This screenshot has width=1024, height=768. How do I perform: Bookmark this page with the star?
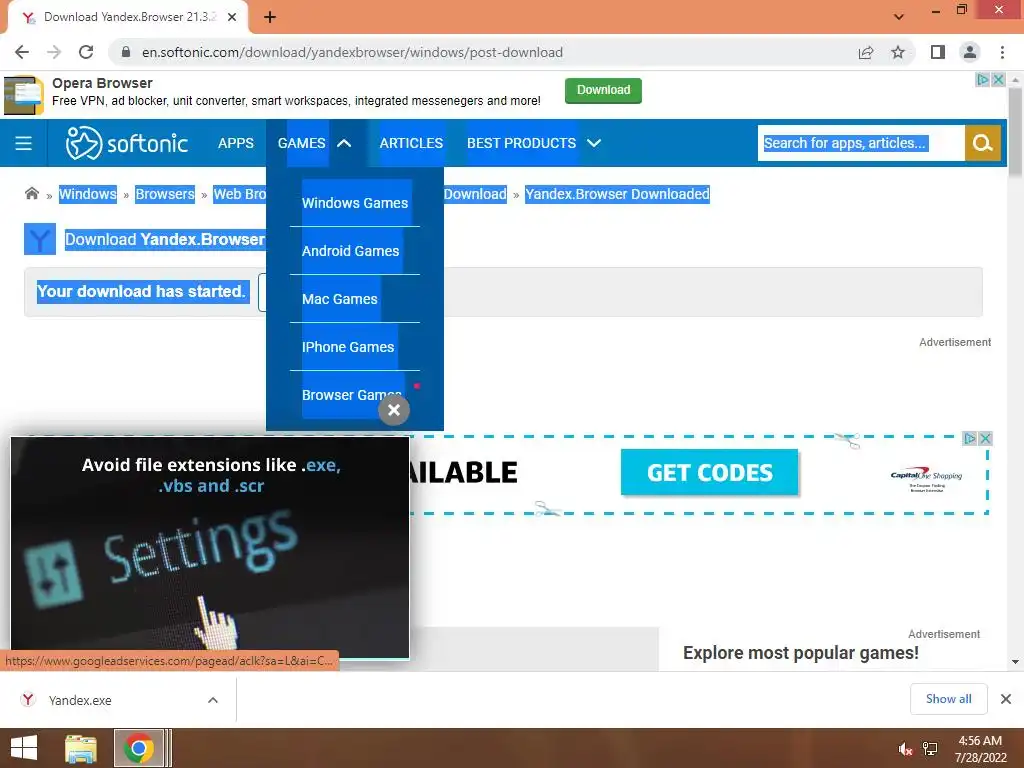tap(898, 52)
